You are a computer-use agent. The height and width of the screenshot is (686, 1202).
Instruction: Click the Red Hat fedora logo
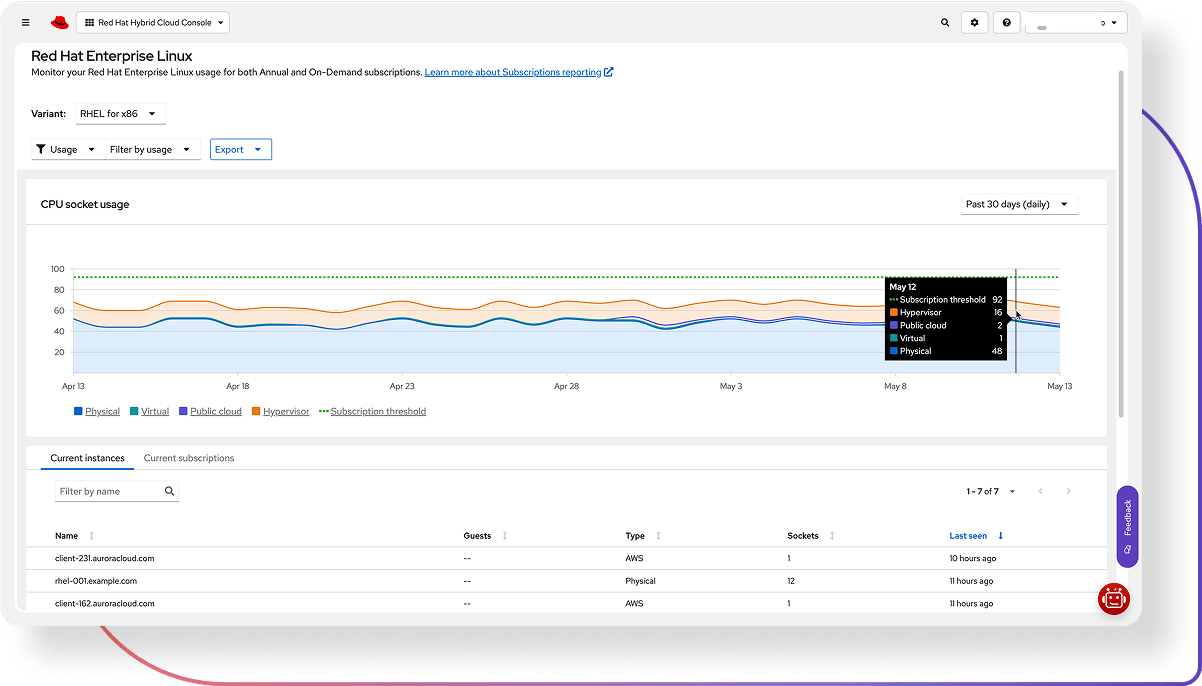[59, 22]
